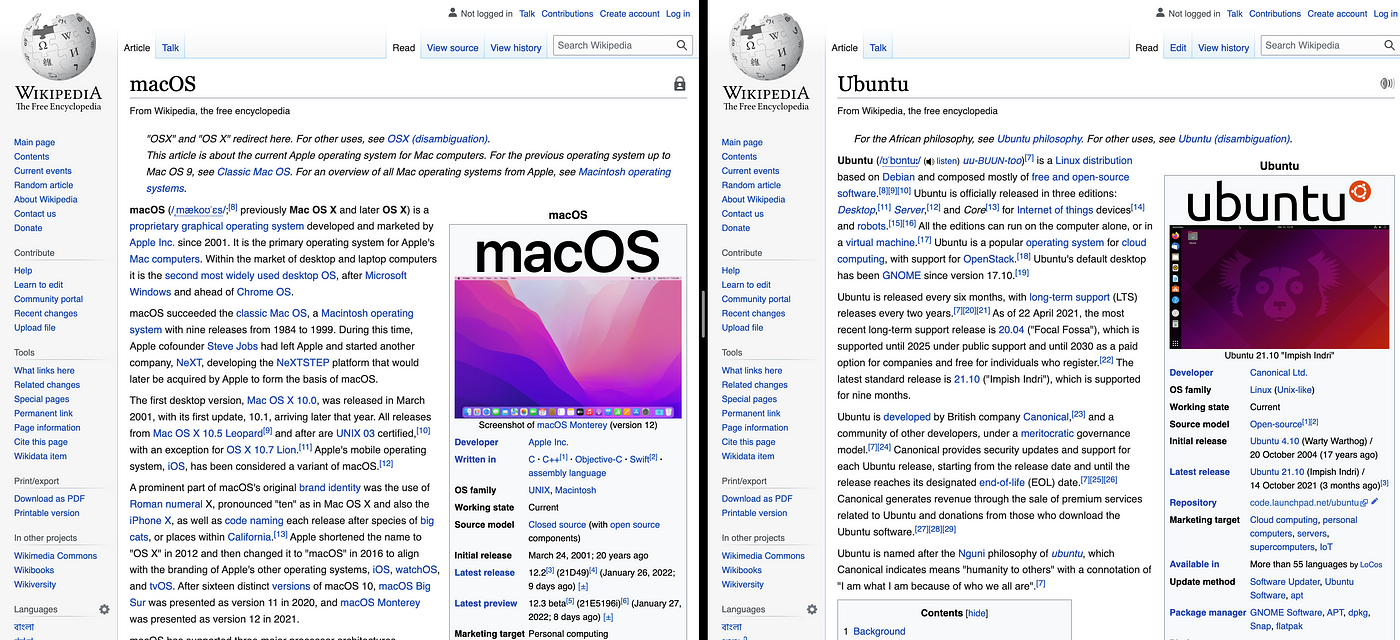Click the '20.04' Focal Fossa release link
Screen dimensions: 1400x640
pos(1012,329)
